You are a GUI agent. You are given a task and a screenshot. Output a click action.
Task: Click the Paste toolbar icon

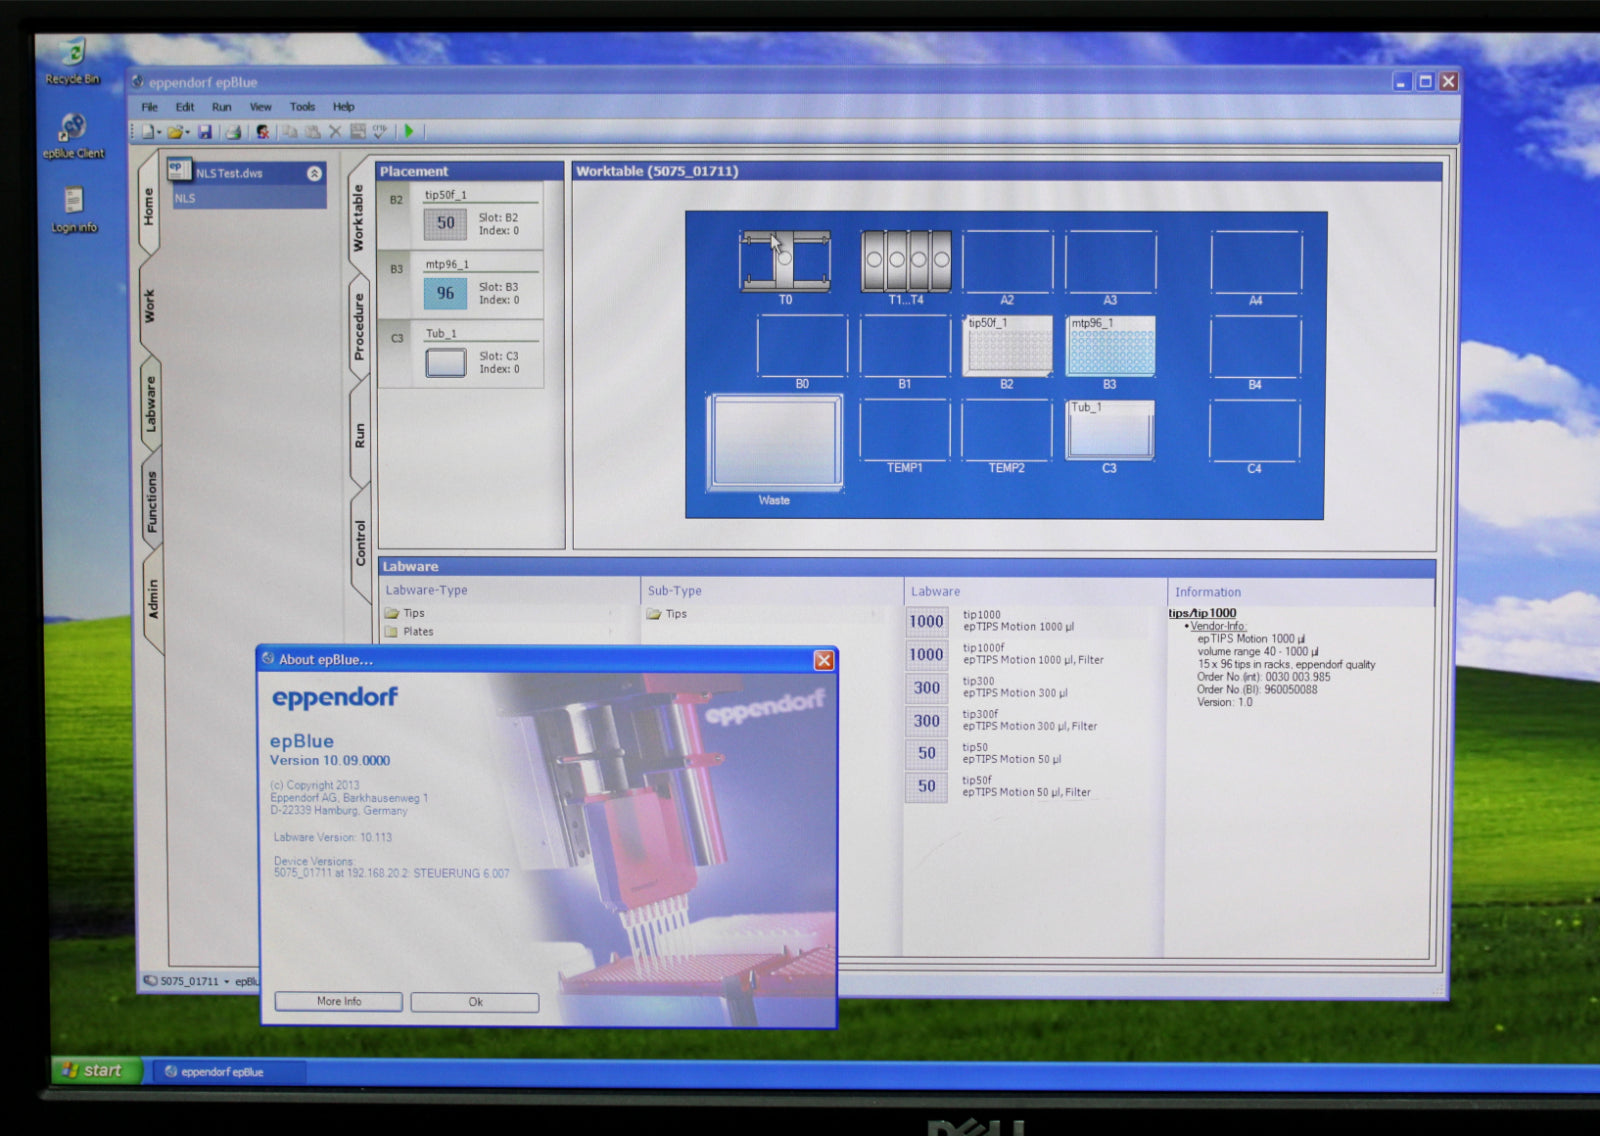pyautogui.click(x=312, y=131)
